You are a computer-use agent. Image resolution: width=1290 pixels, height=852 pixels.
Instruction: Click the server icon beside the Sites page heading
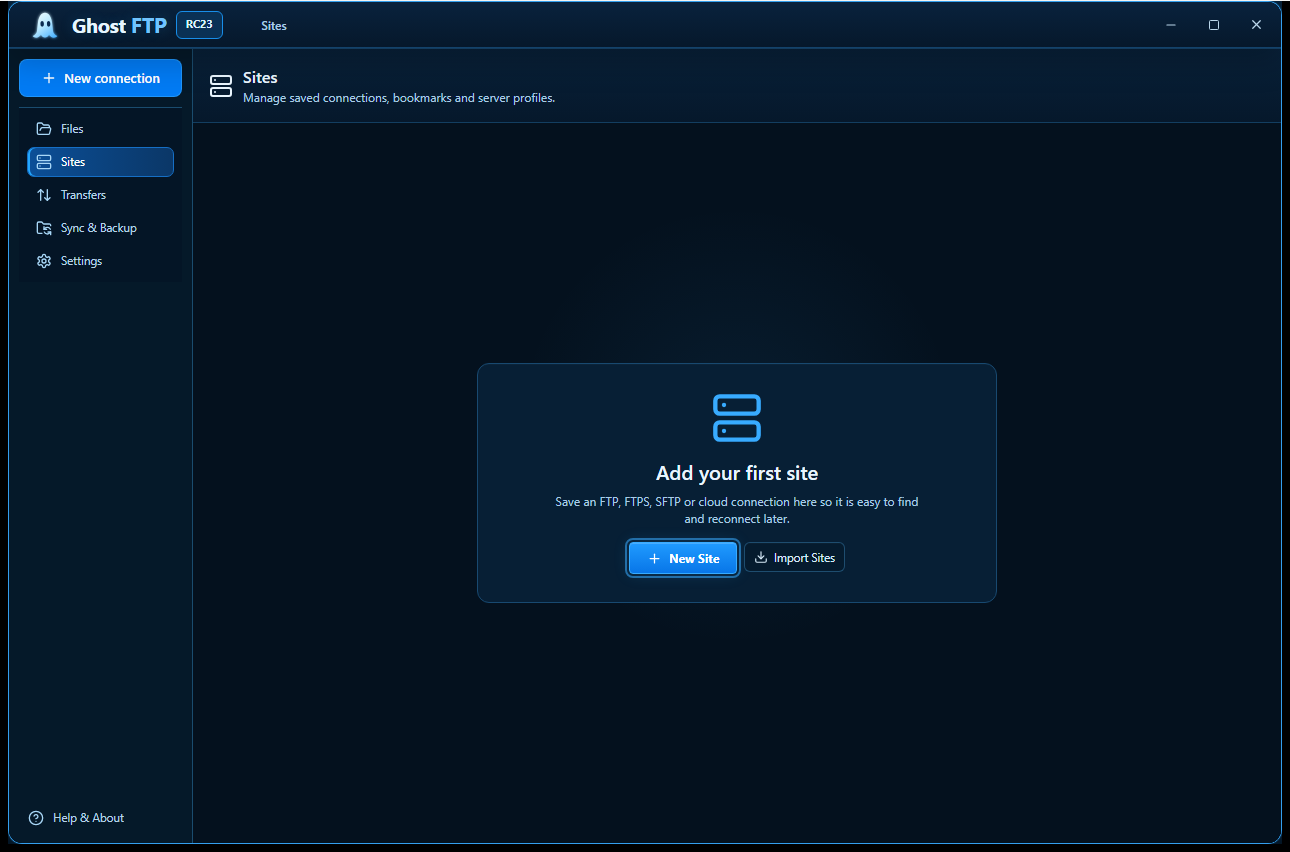pyautogui.click(x=221, y=86)
